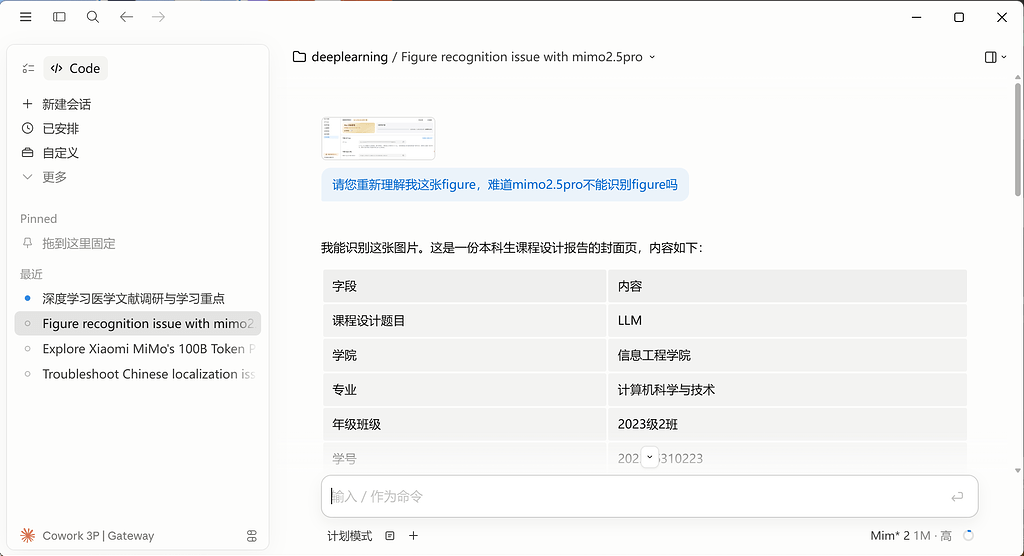Viewport: 1024px width, 556px height.
Task: Click the note icon beside 计划模式
Action: [x=390, y=536]
